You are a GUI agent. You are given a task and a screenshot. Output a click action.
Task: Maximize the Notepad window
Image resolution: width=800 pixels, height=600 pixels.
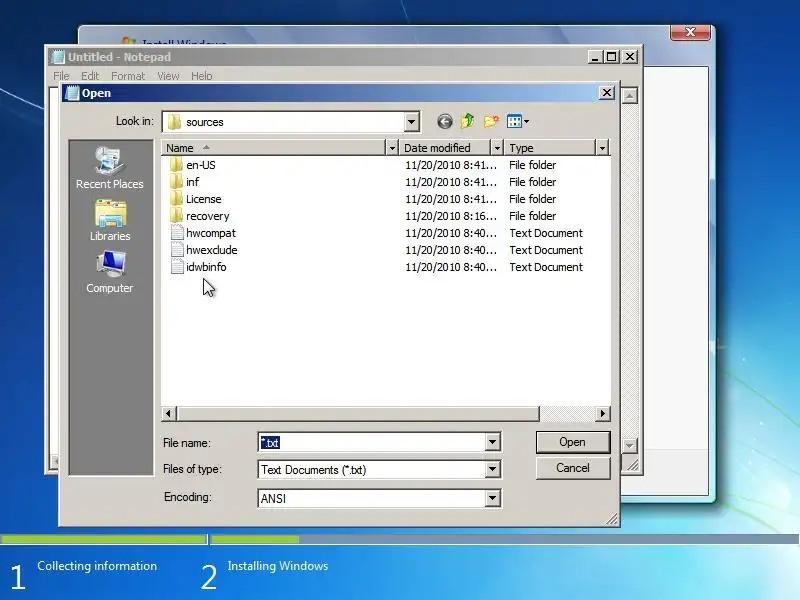point(612,57)
